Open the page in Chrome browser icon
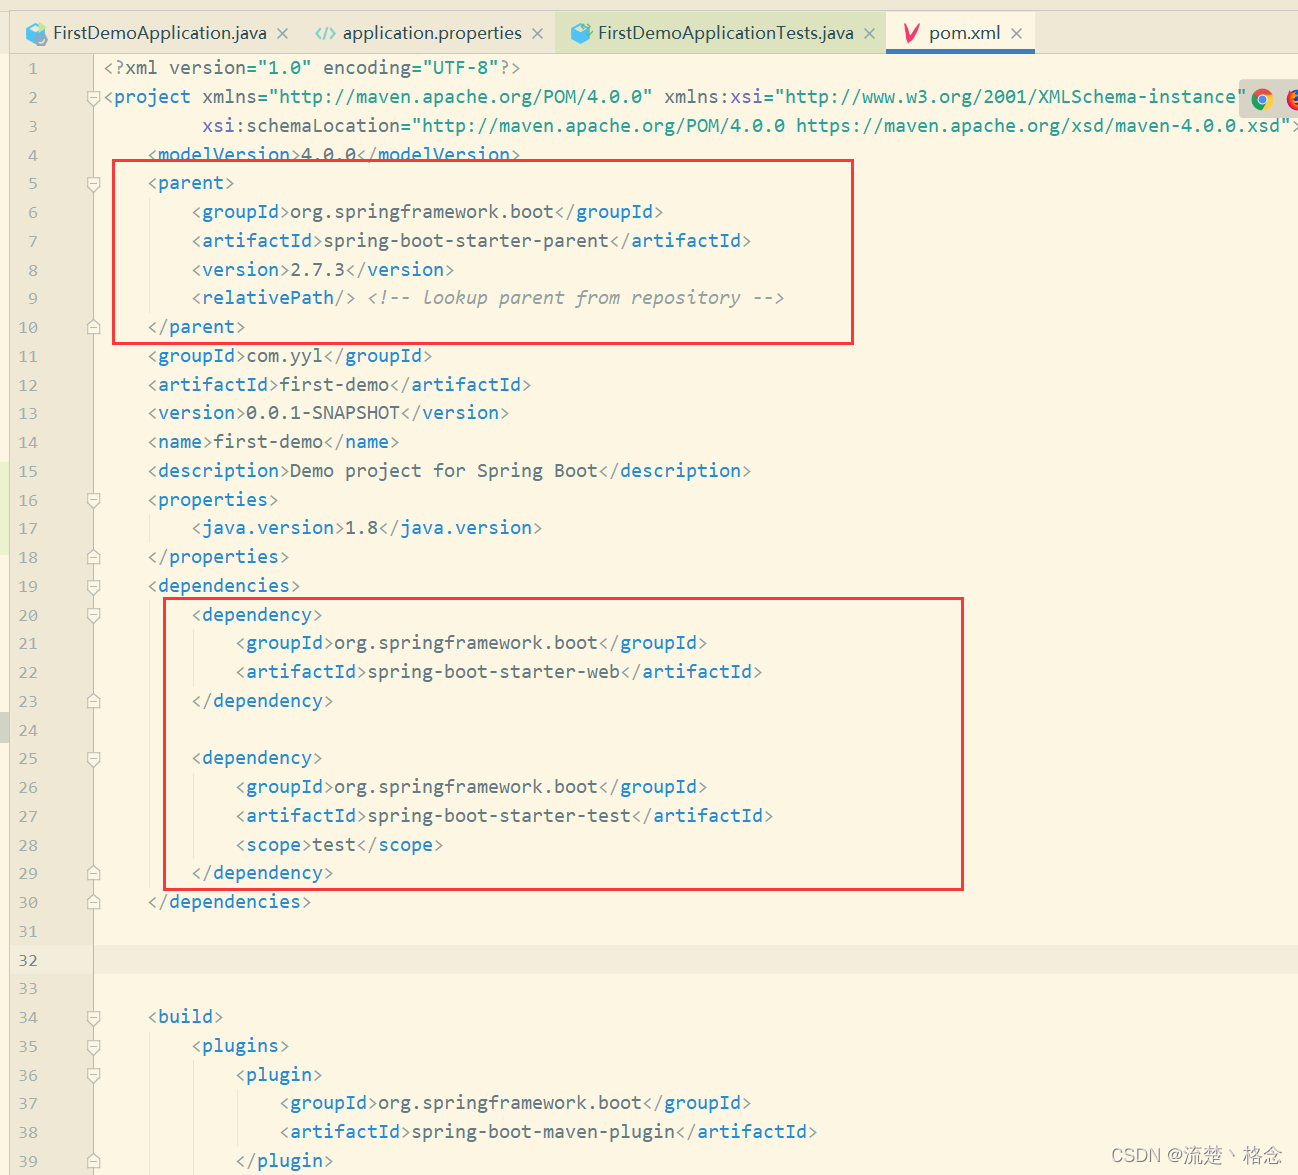 1262,99
